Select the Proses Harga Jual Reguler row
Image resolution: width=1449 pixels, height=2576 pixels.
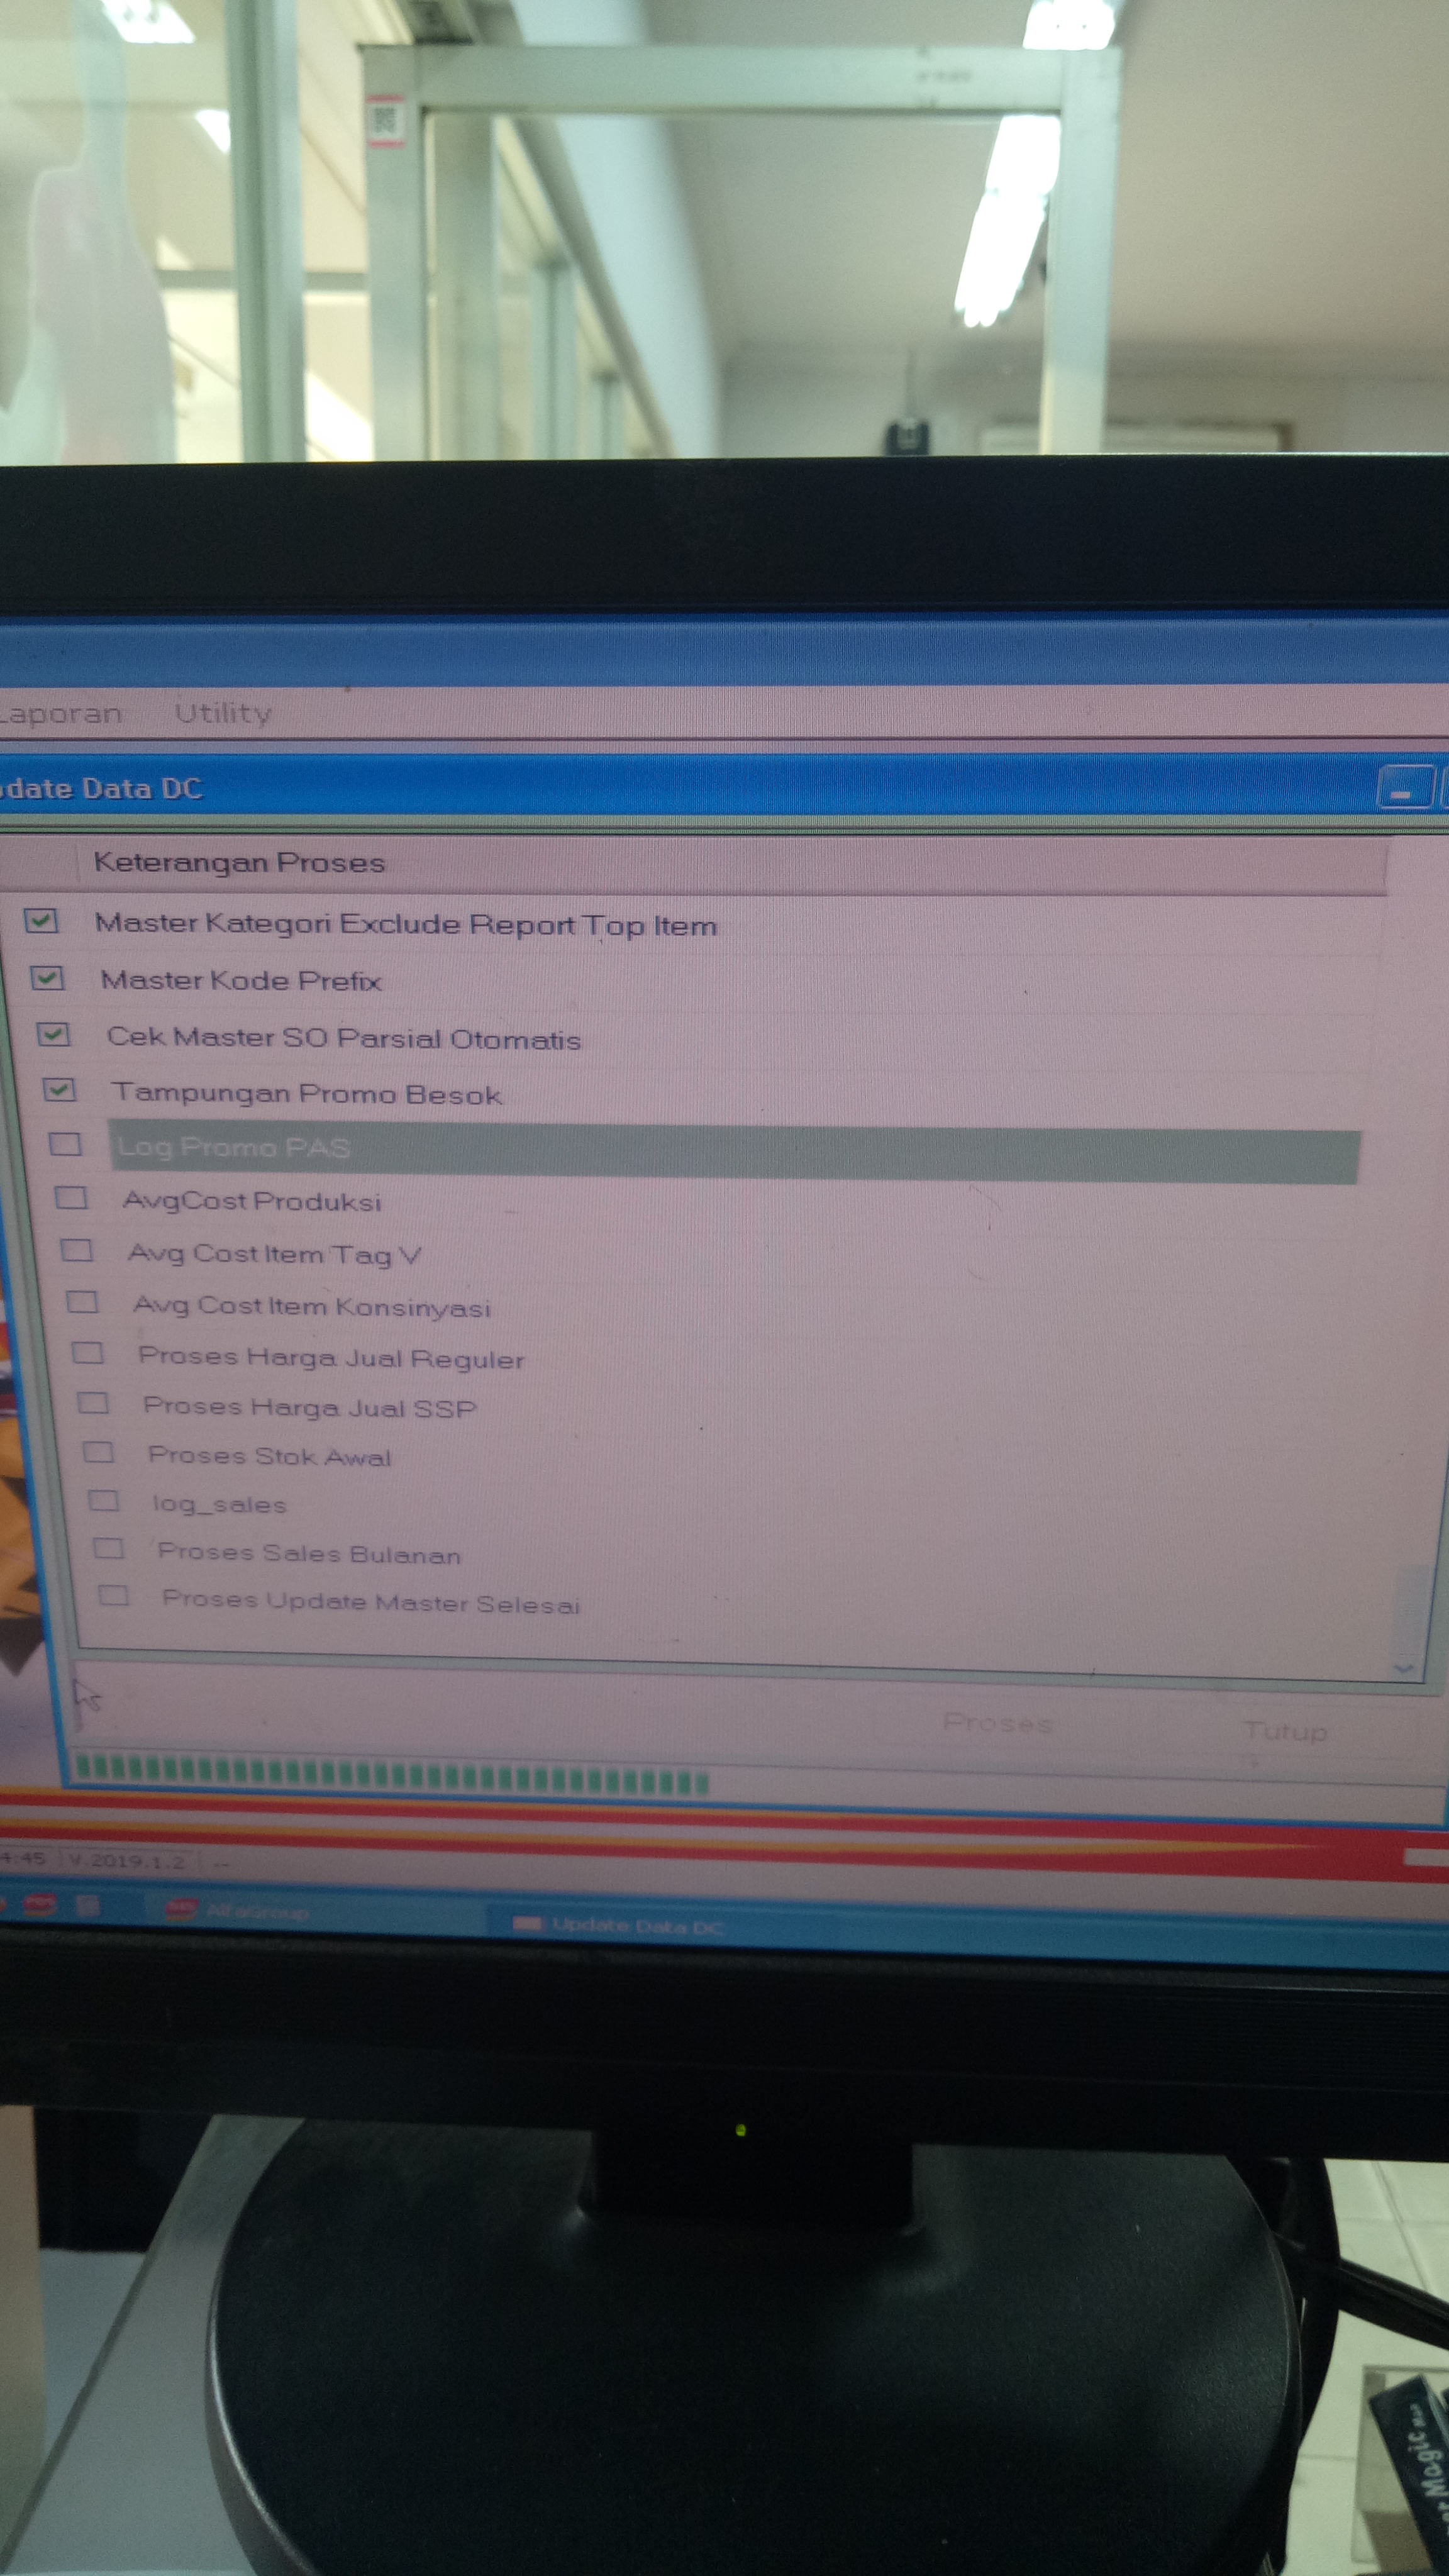[331, 1358]
